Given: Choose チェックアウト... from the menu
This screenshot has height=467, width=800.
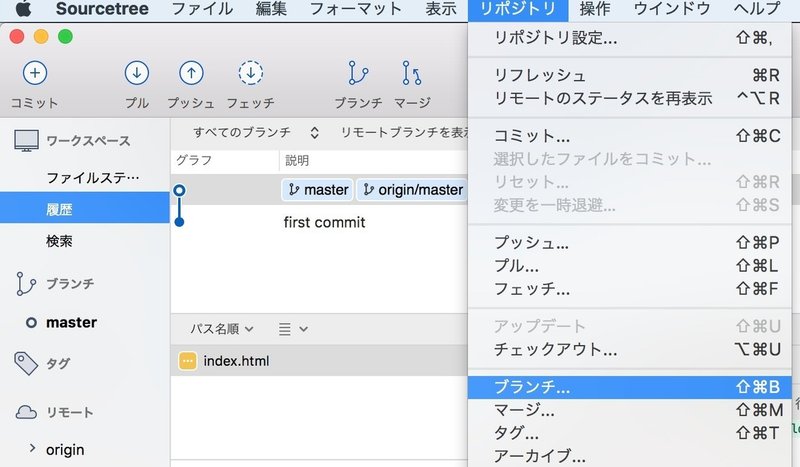Looking at the screenshot, I should (630, 349).
